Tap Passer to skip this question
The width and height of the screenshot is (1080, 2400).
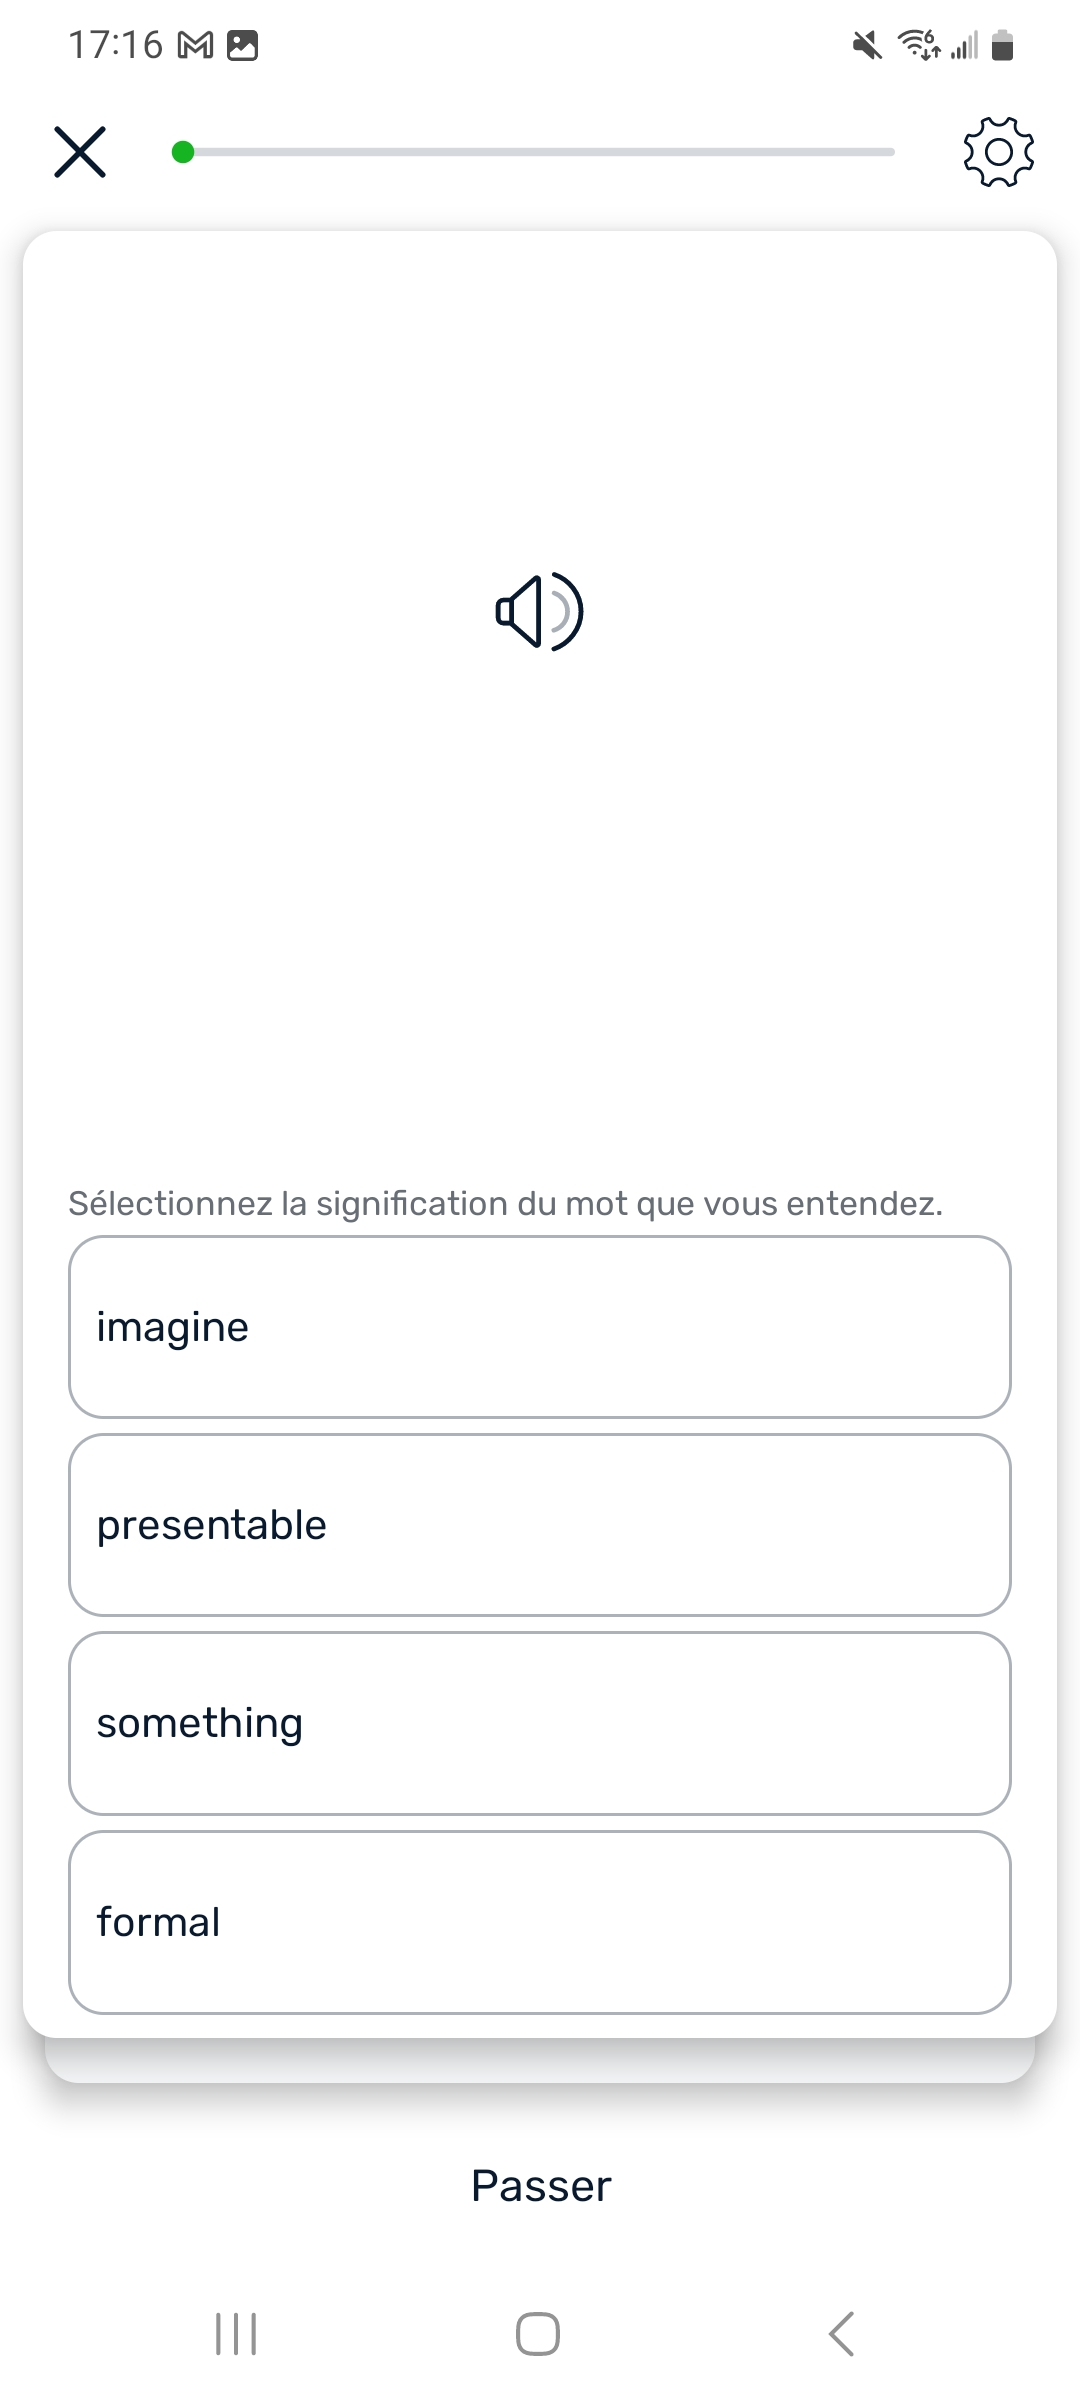540,2186
